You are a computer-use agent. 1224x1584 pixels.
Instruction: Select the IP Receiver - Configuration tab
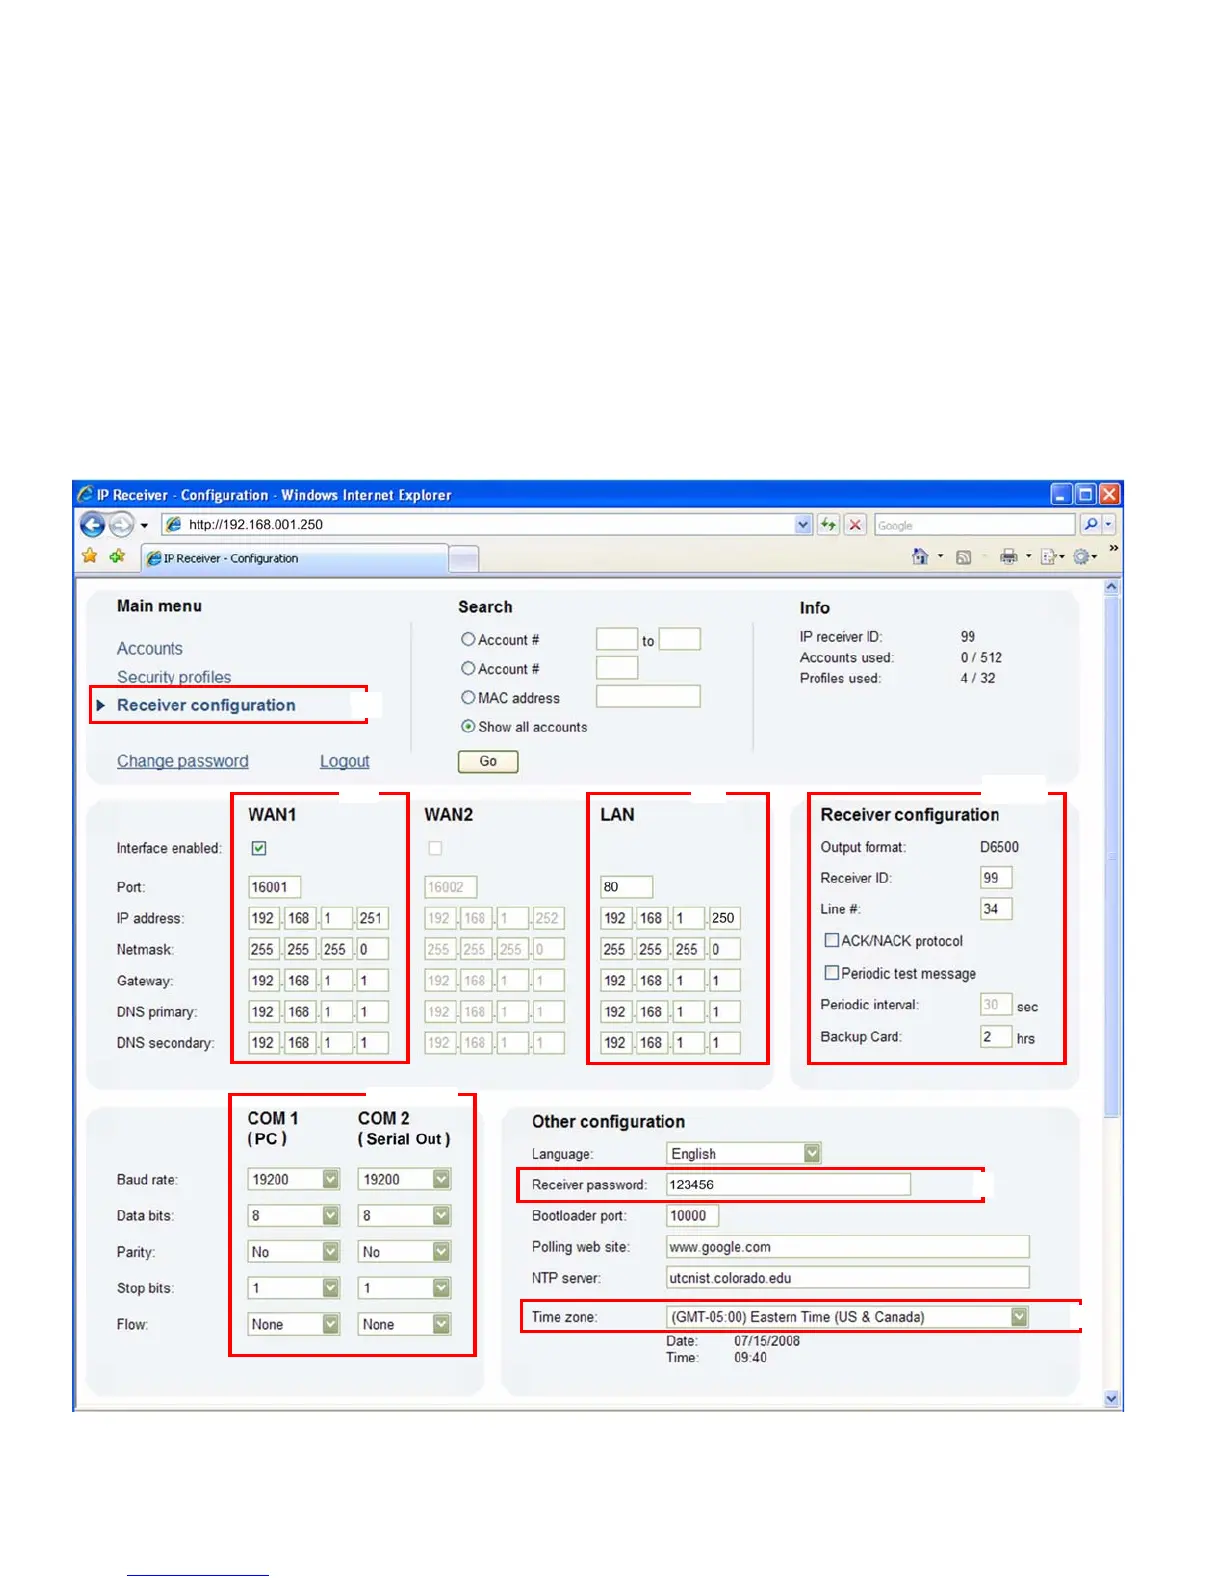click(295, 558)
